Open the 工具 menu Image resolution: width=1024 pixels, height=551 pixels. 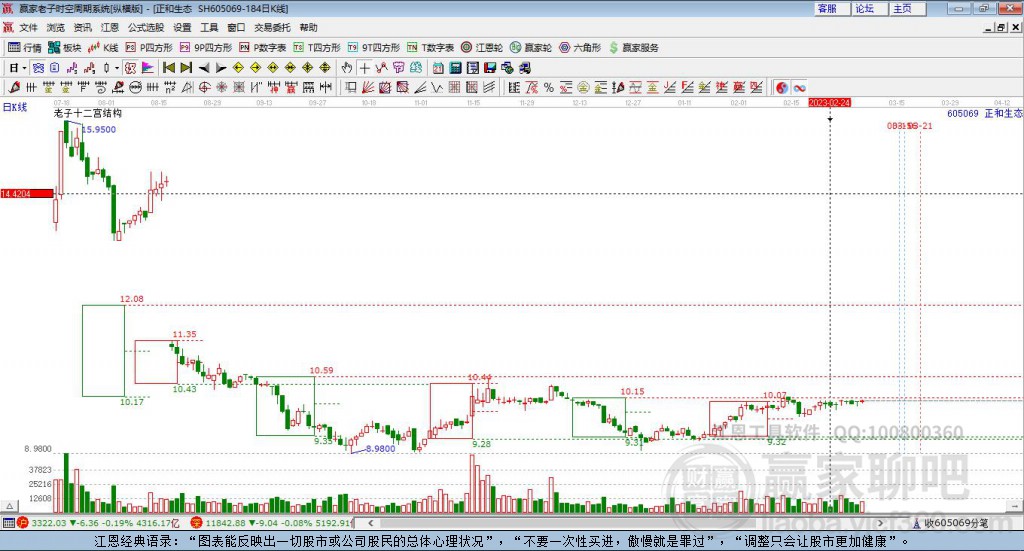click(209, 27)
